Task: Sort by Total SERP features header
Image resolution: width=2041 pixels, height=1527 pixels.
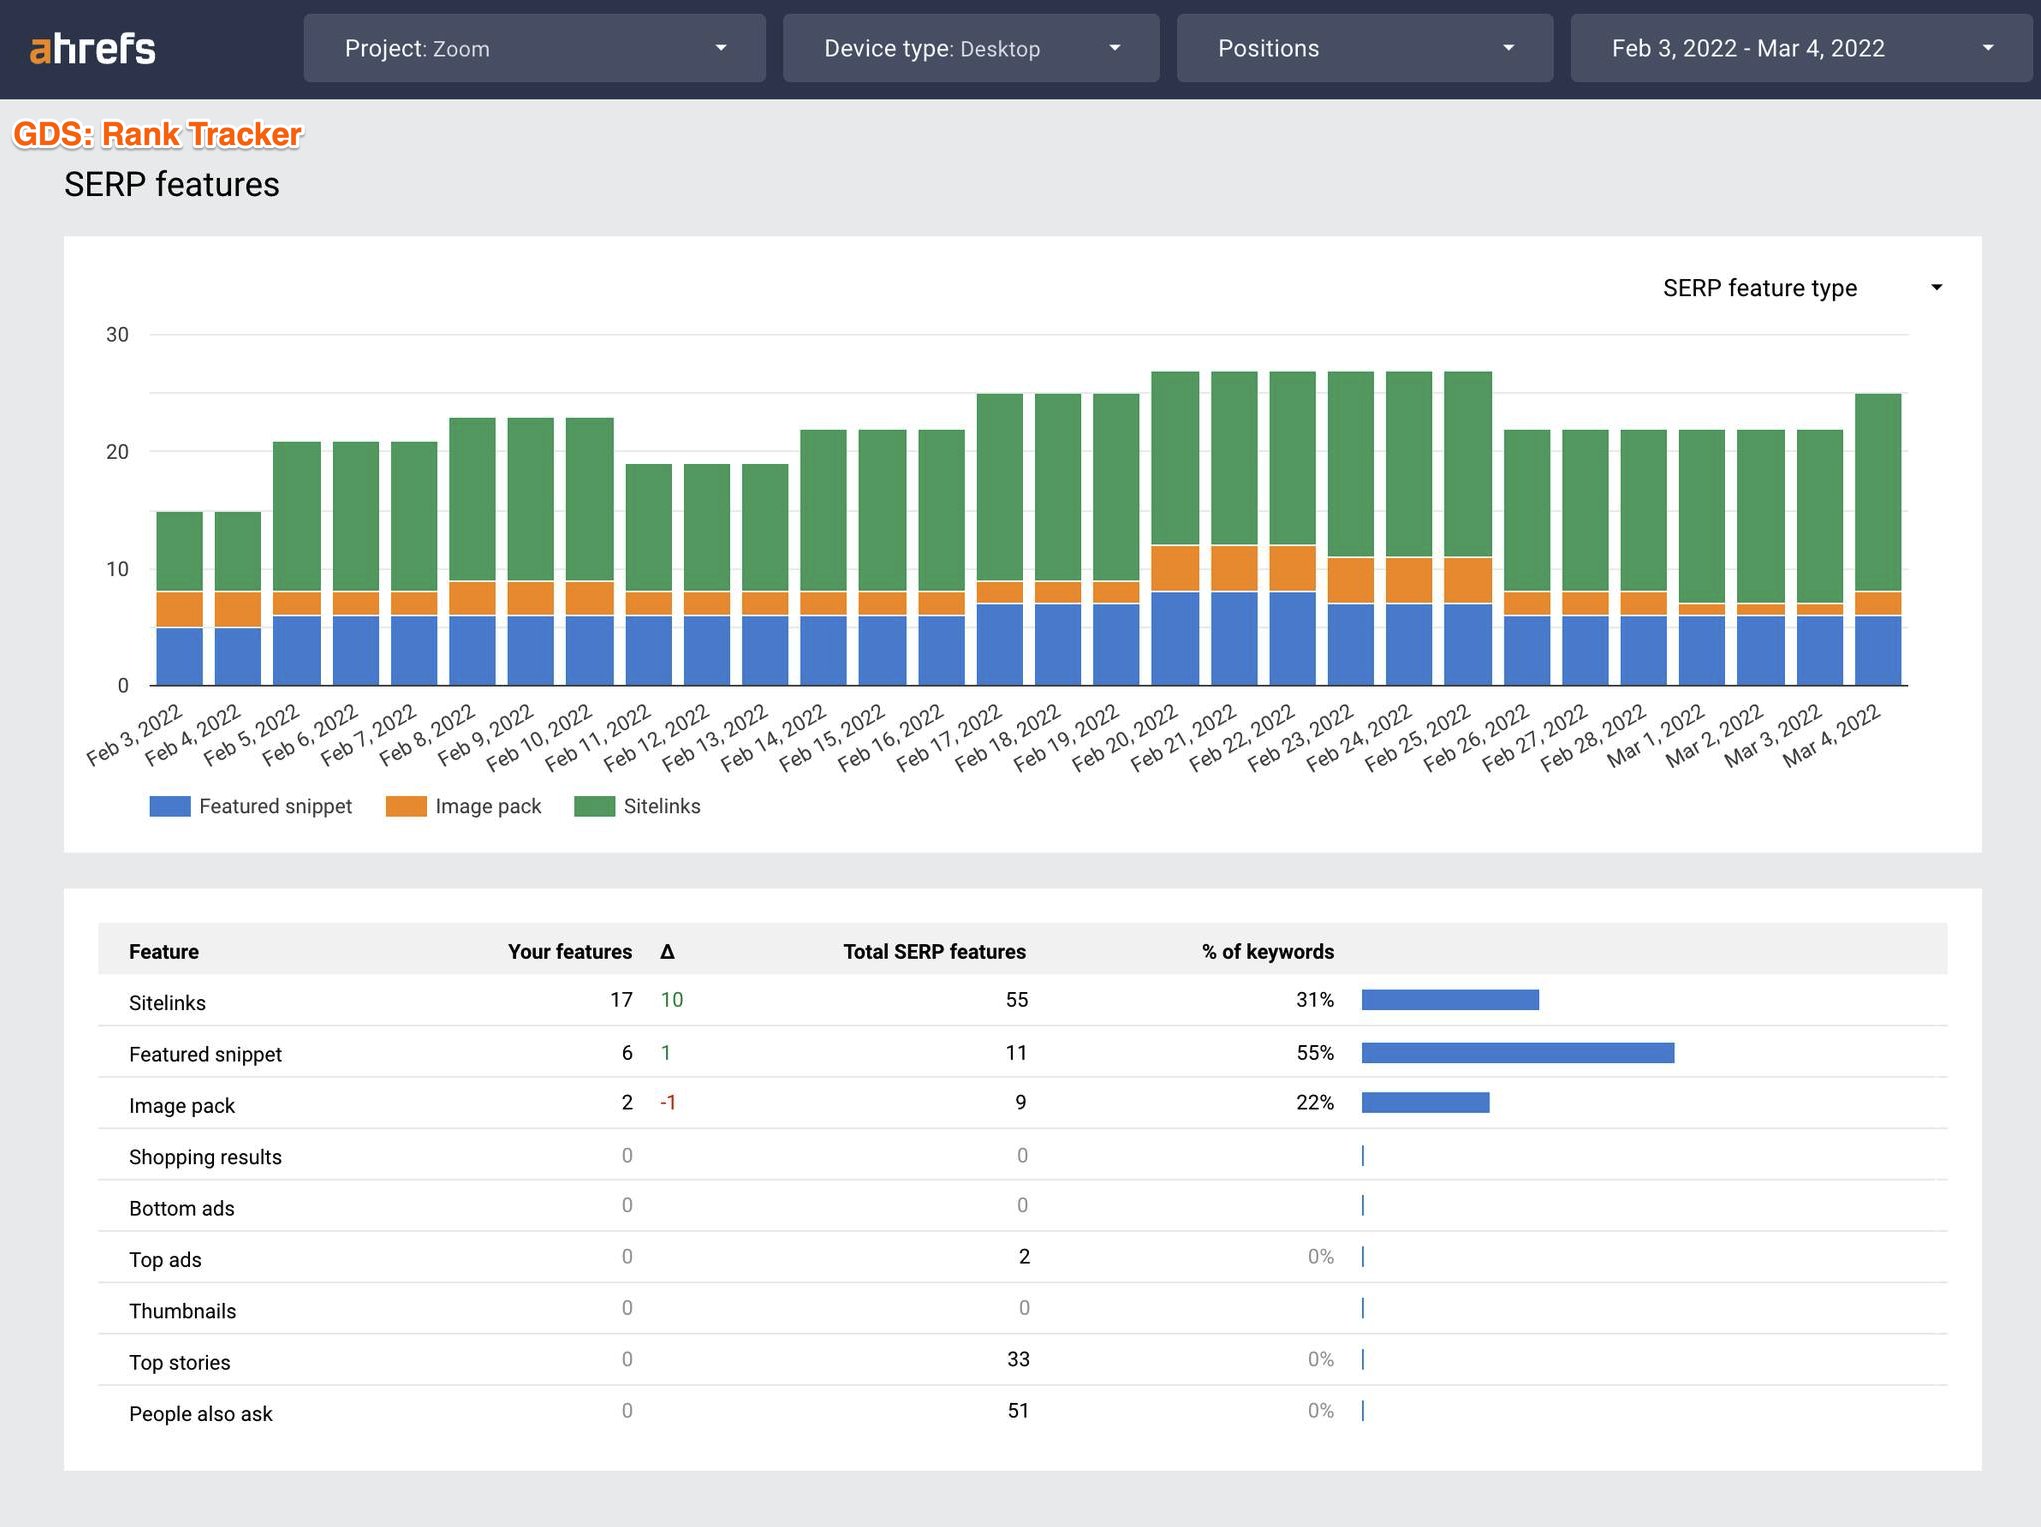Action: click(x=934, y=951)
